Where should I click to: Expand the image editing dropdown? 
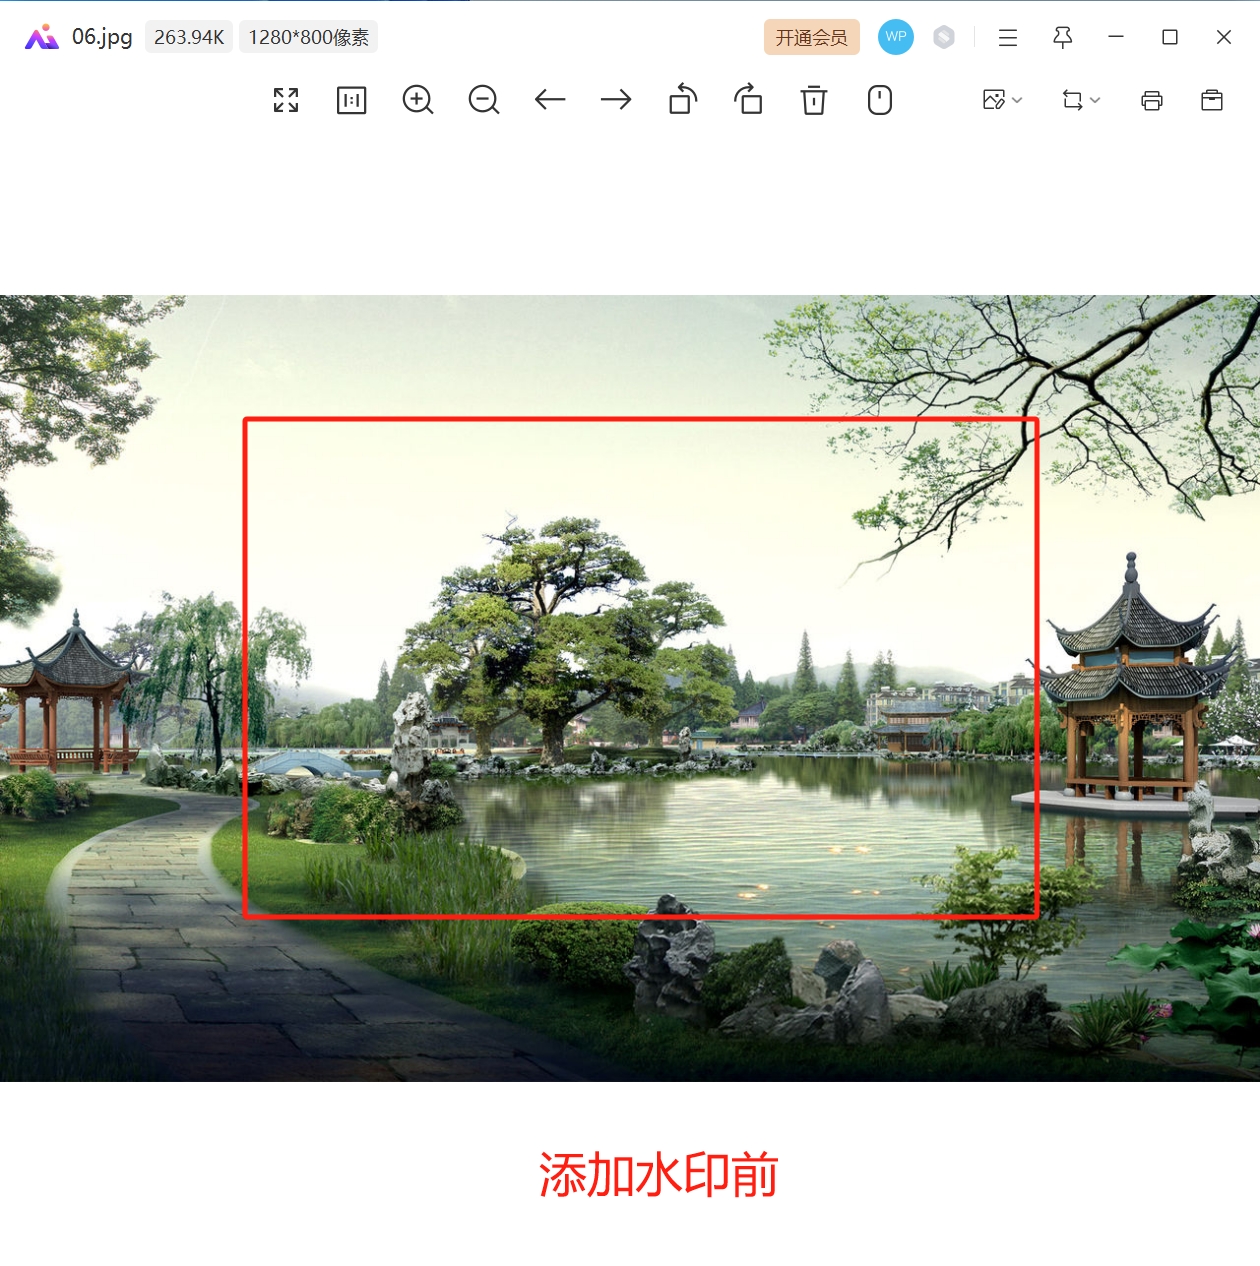tap(1002, 100)
